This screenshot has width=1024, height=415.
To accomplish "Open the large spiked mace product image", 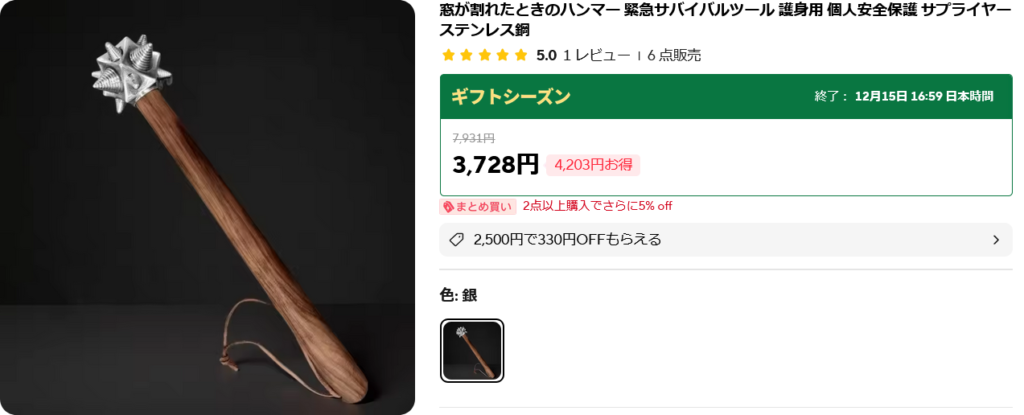I will click(x=207, y=207).
